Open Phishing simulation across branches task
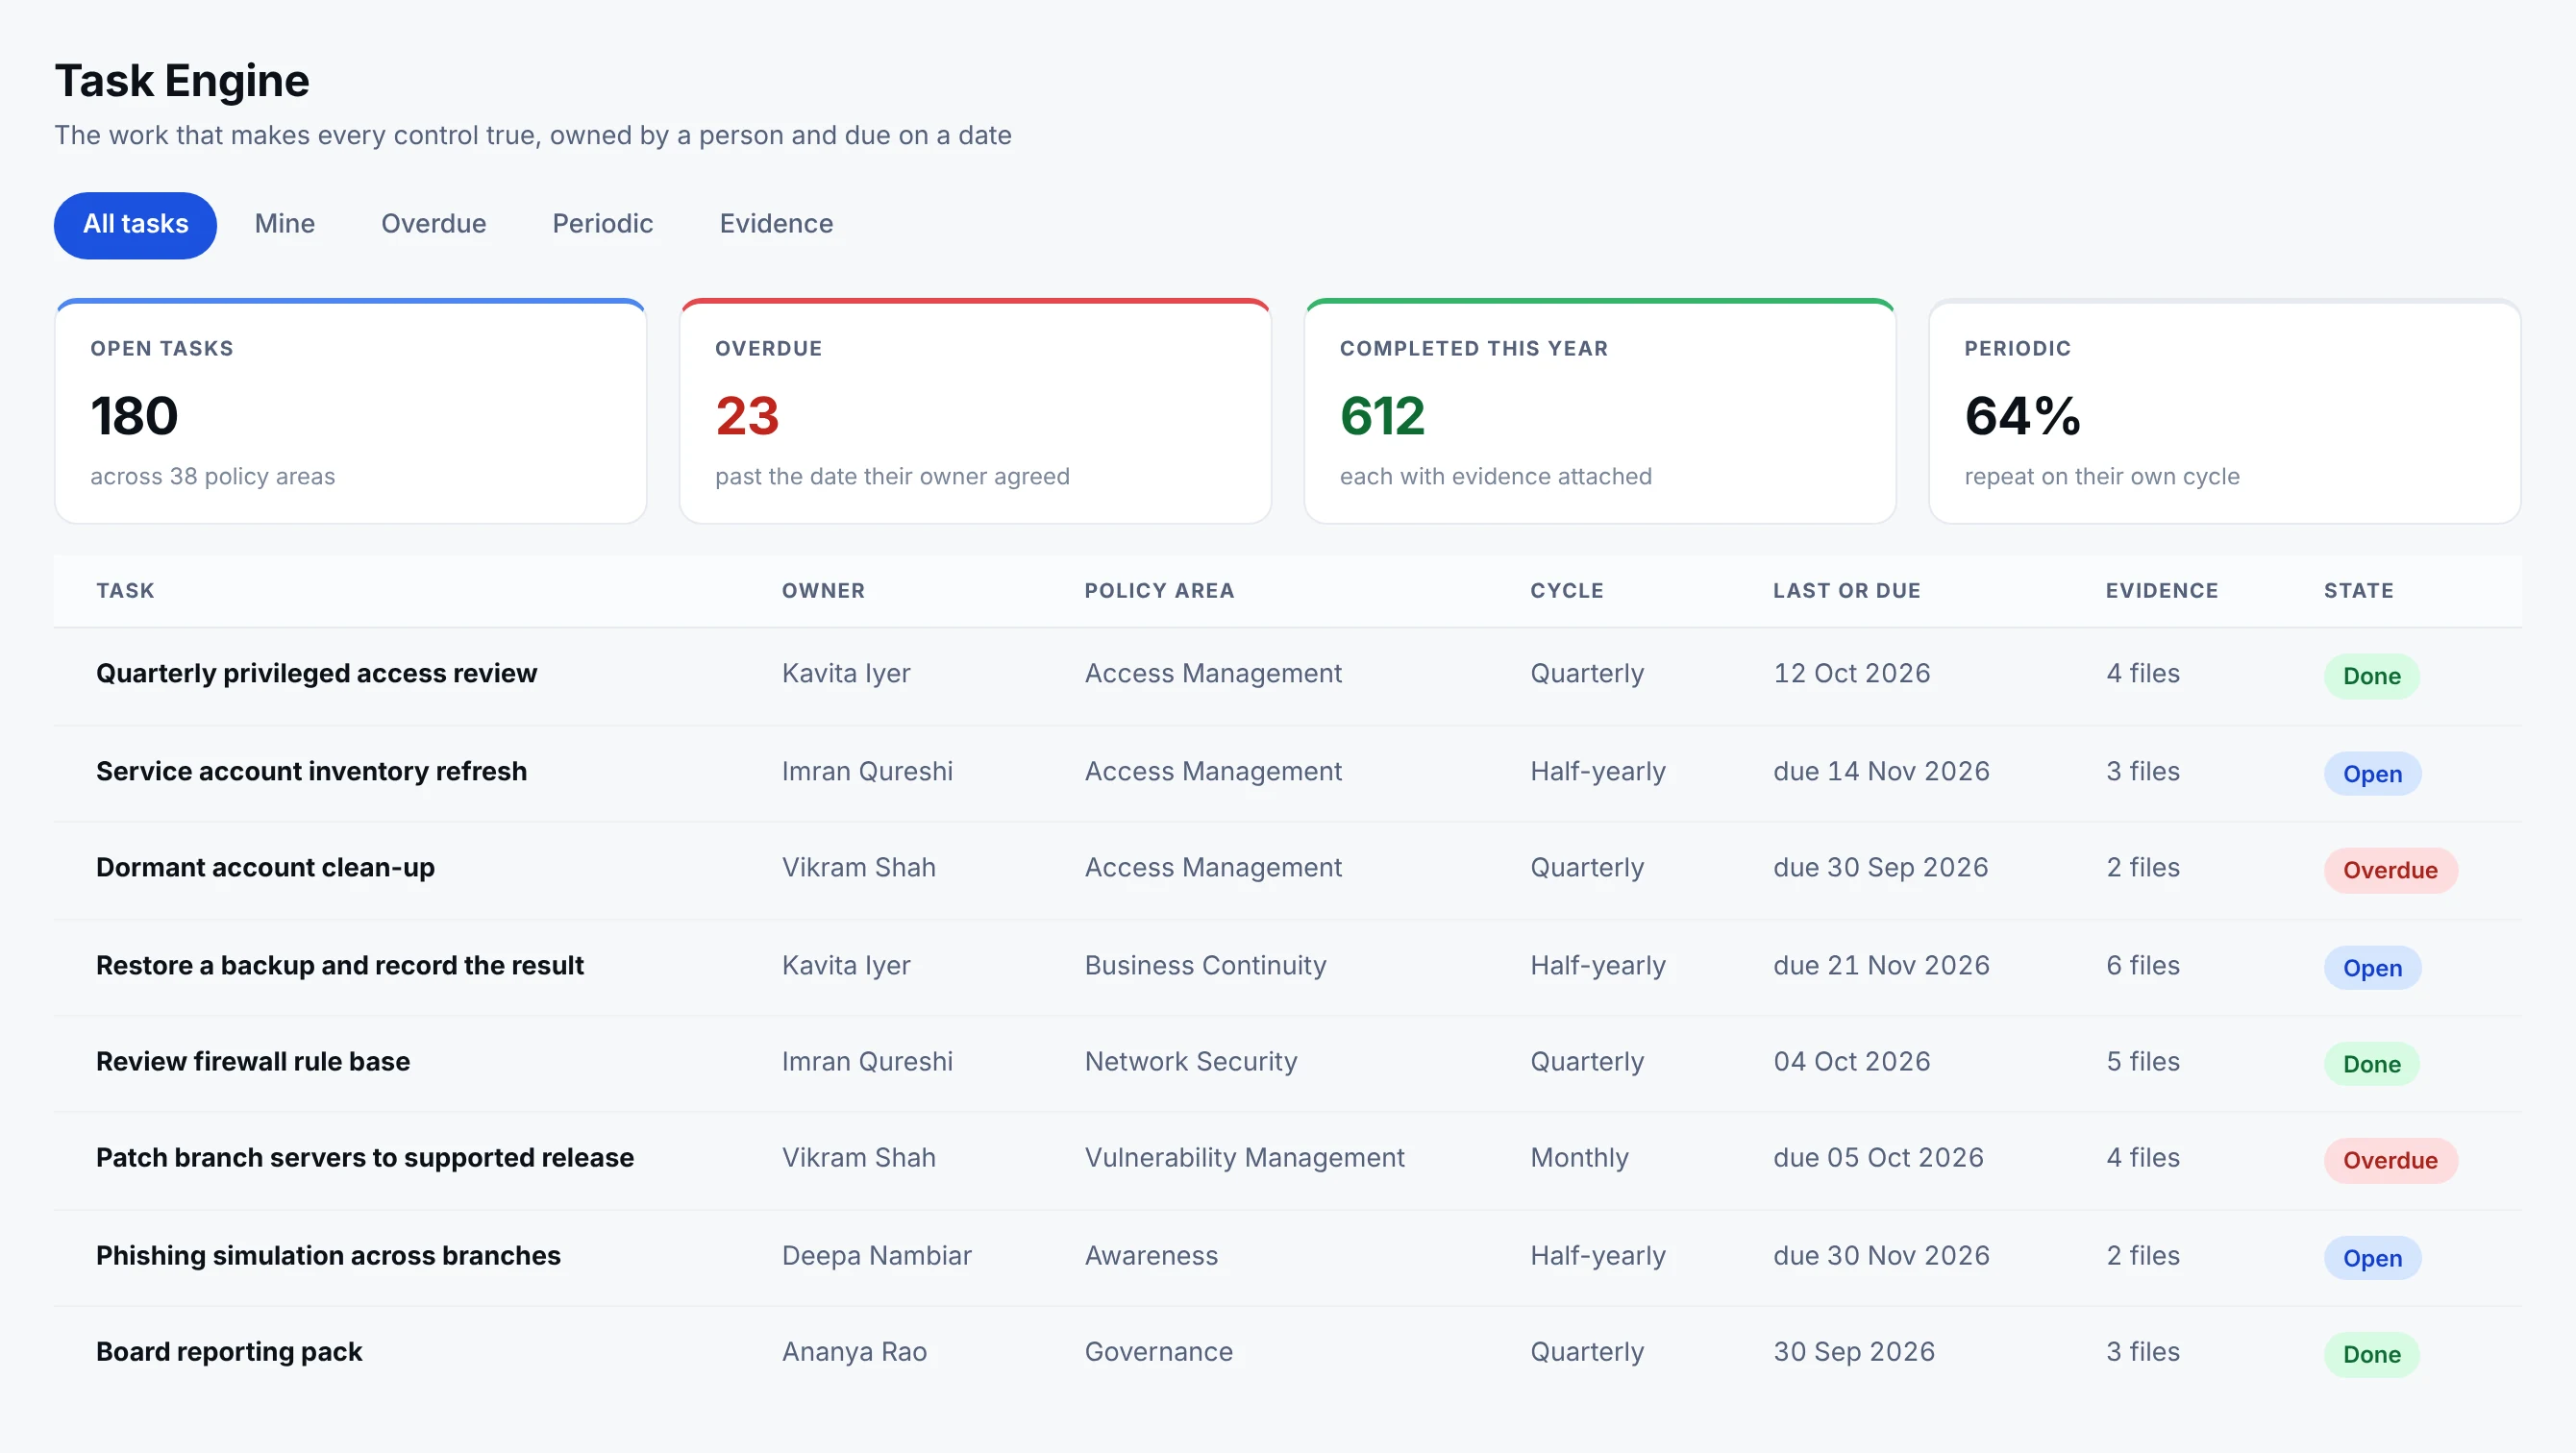The height and width of the screenshot is (1453, 2576). 328,1255
